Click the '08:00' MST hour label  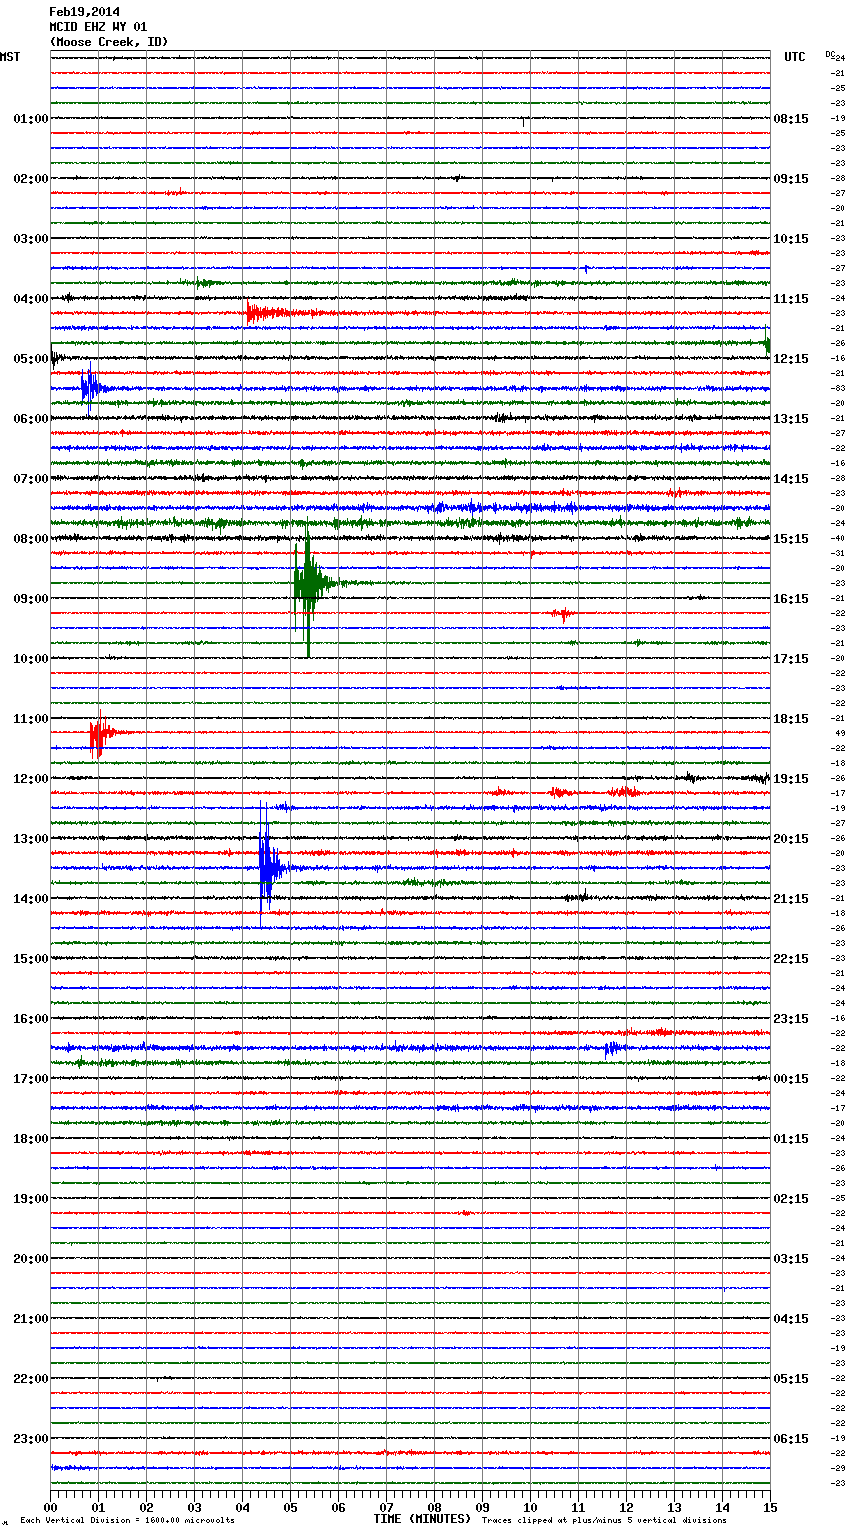[x=31, y=539]
